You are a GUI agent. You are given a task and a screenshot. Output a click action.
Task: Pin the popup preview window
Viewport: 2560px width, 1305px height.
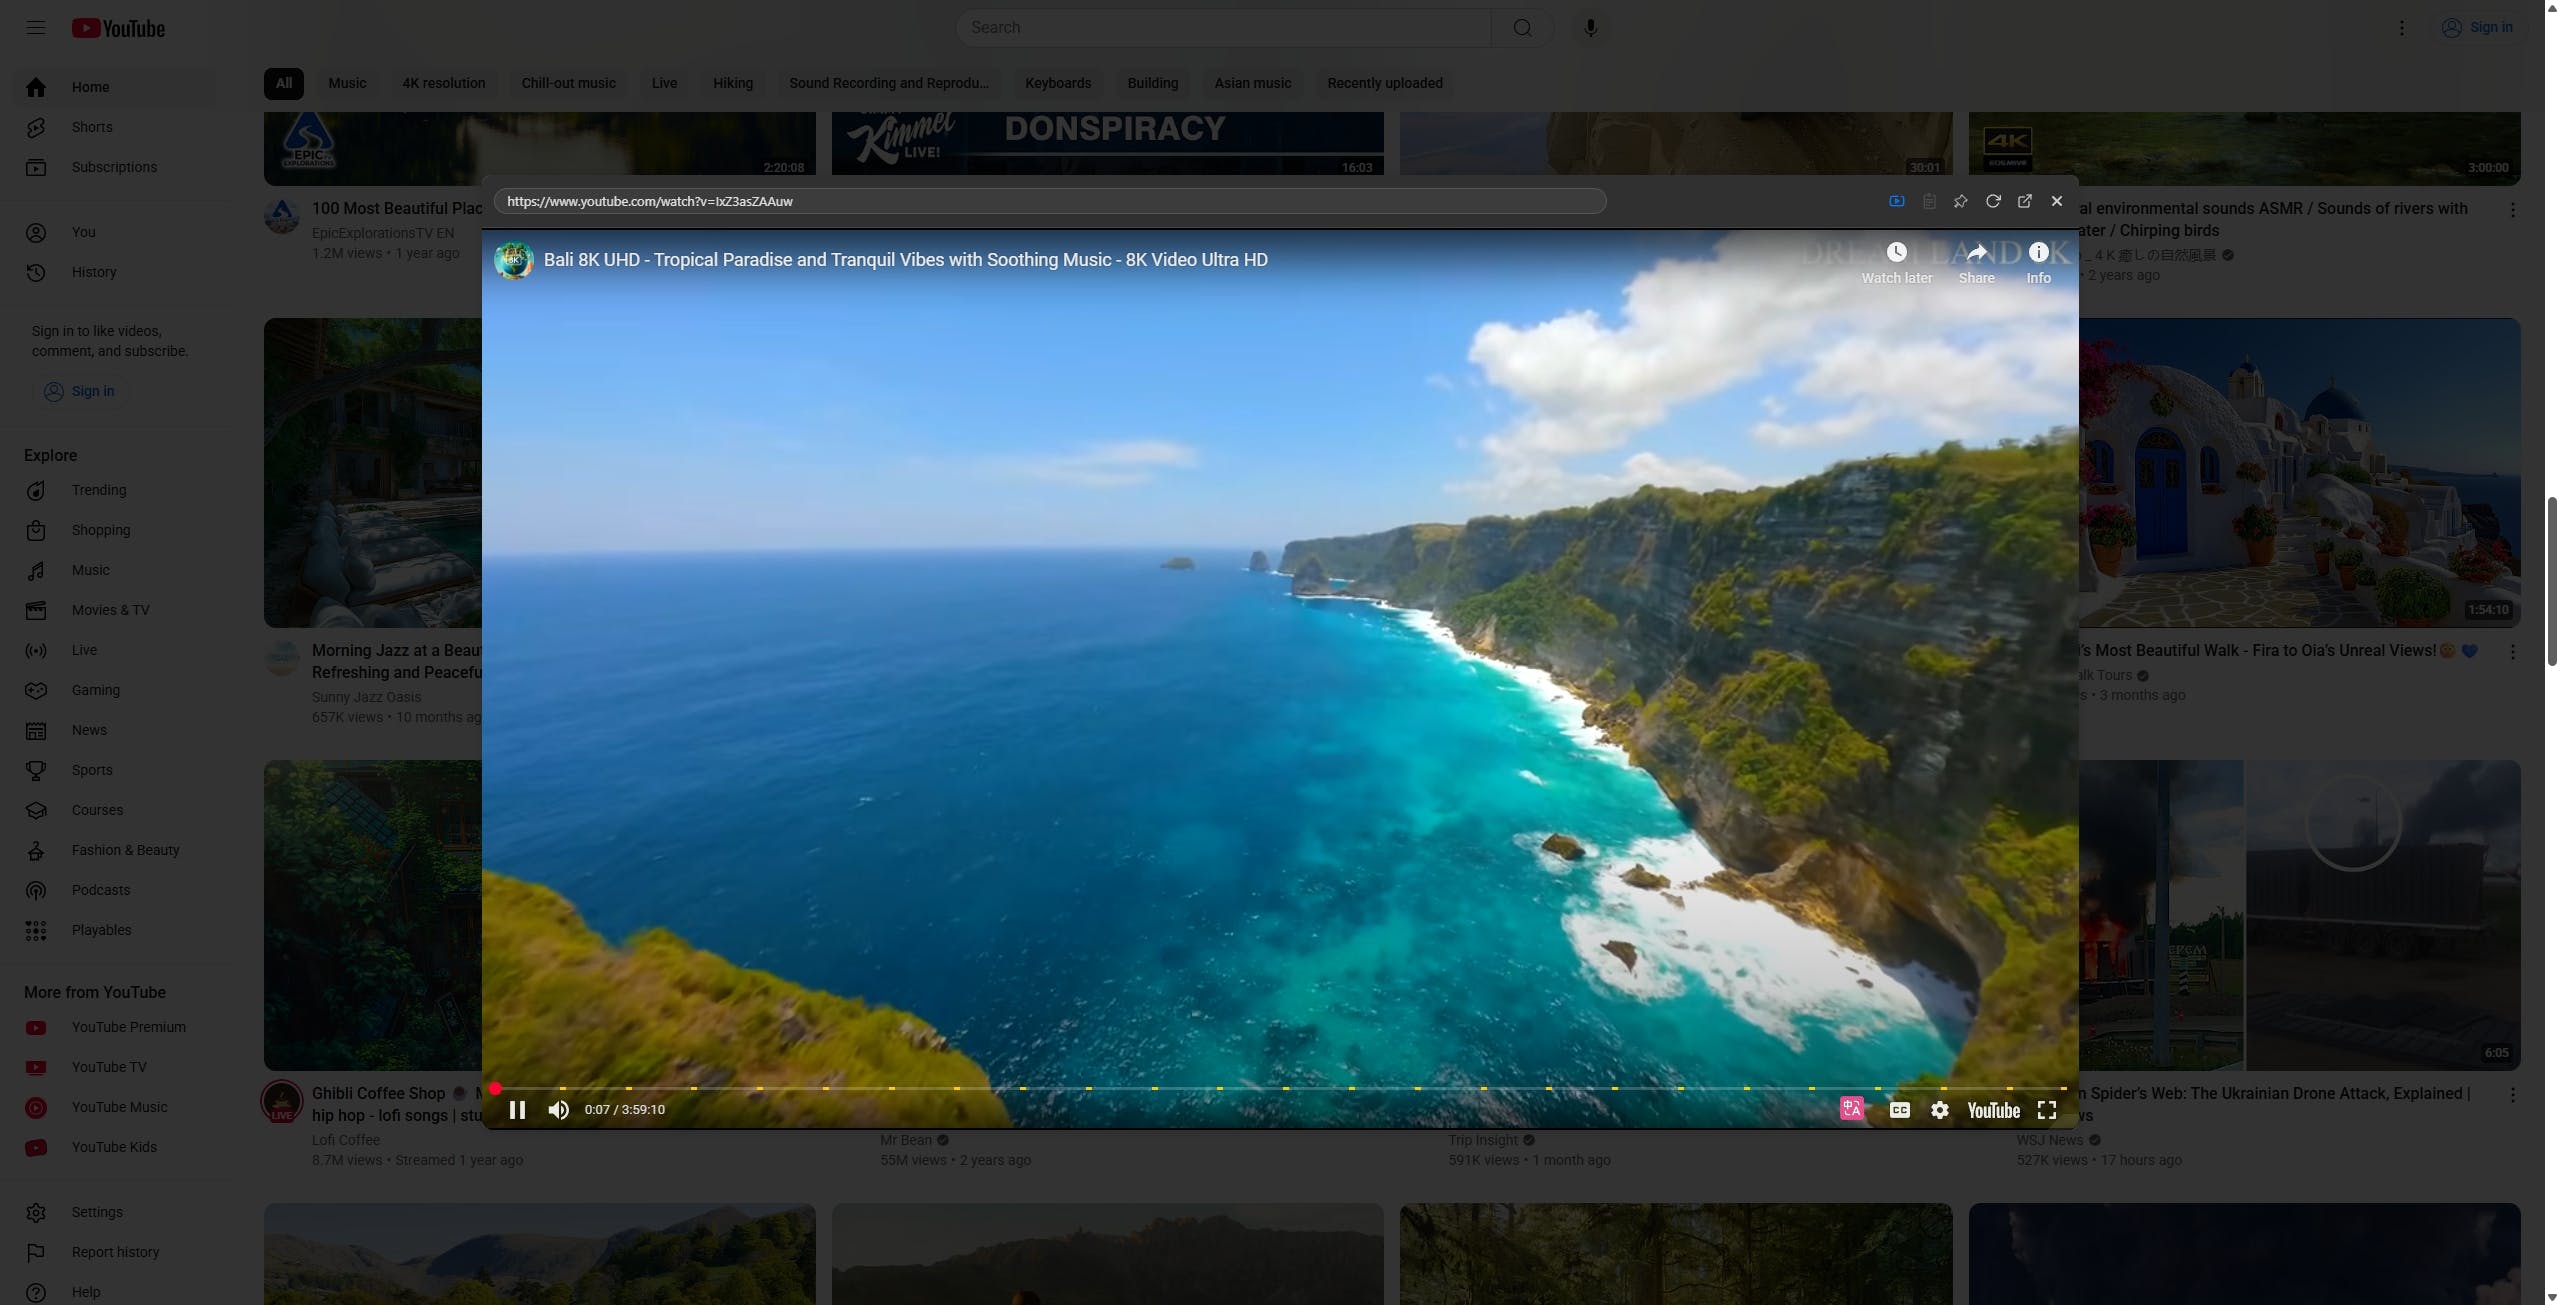click(x=1961, y=201)
